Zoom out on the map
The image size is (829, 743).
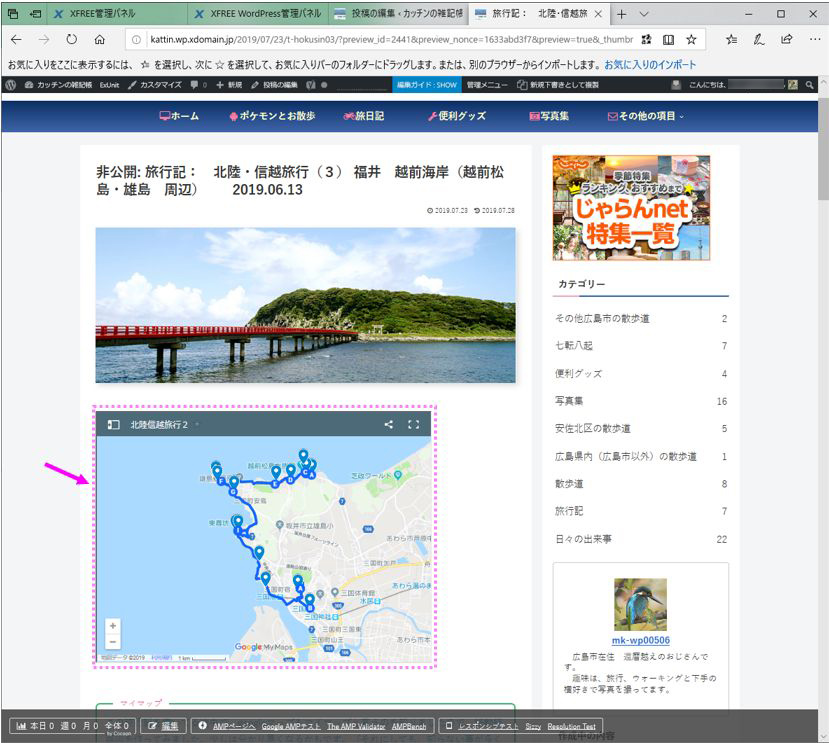113,642
